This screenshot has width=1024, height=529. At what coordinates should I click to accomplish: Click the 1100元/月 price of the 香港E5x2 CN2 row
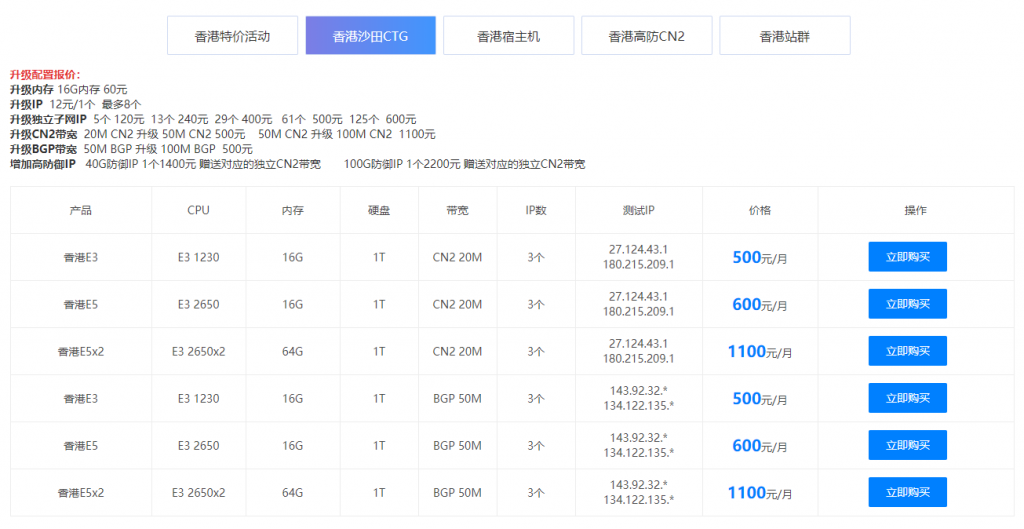click(760, 351)
